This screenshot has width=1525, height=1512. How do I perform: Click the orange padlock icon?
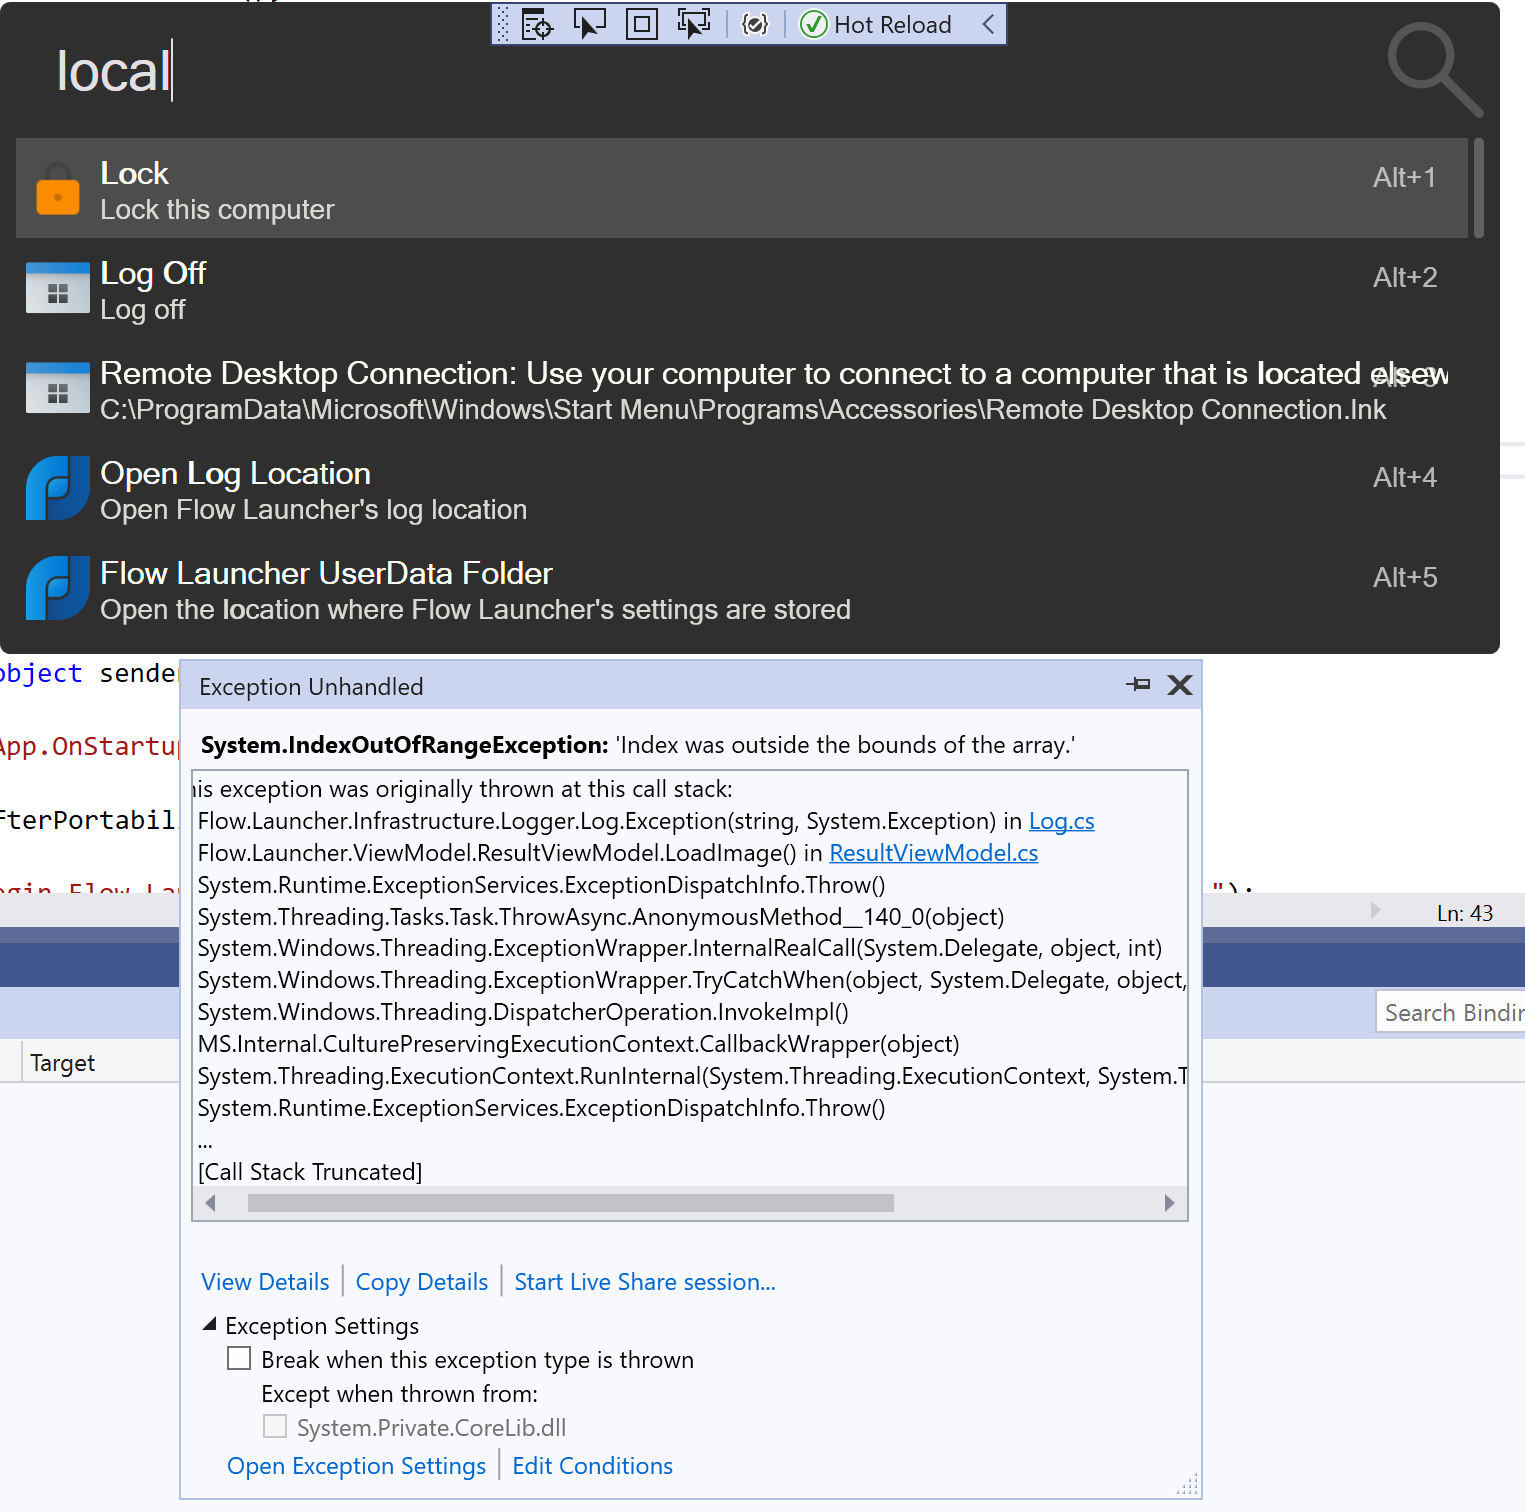(58, 188)
